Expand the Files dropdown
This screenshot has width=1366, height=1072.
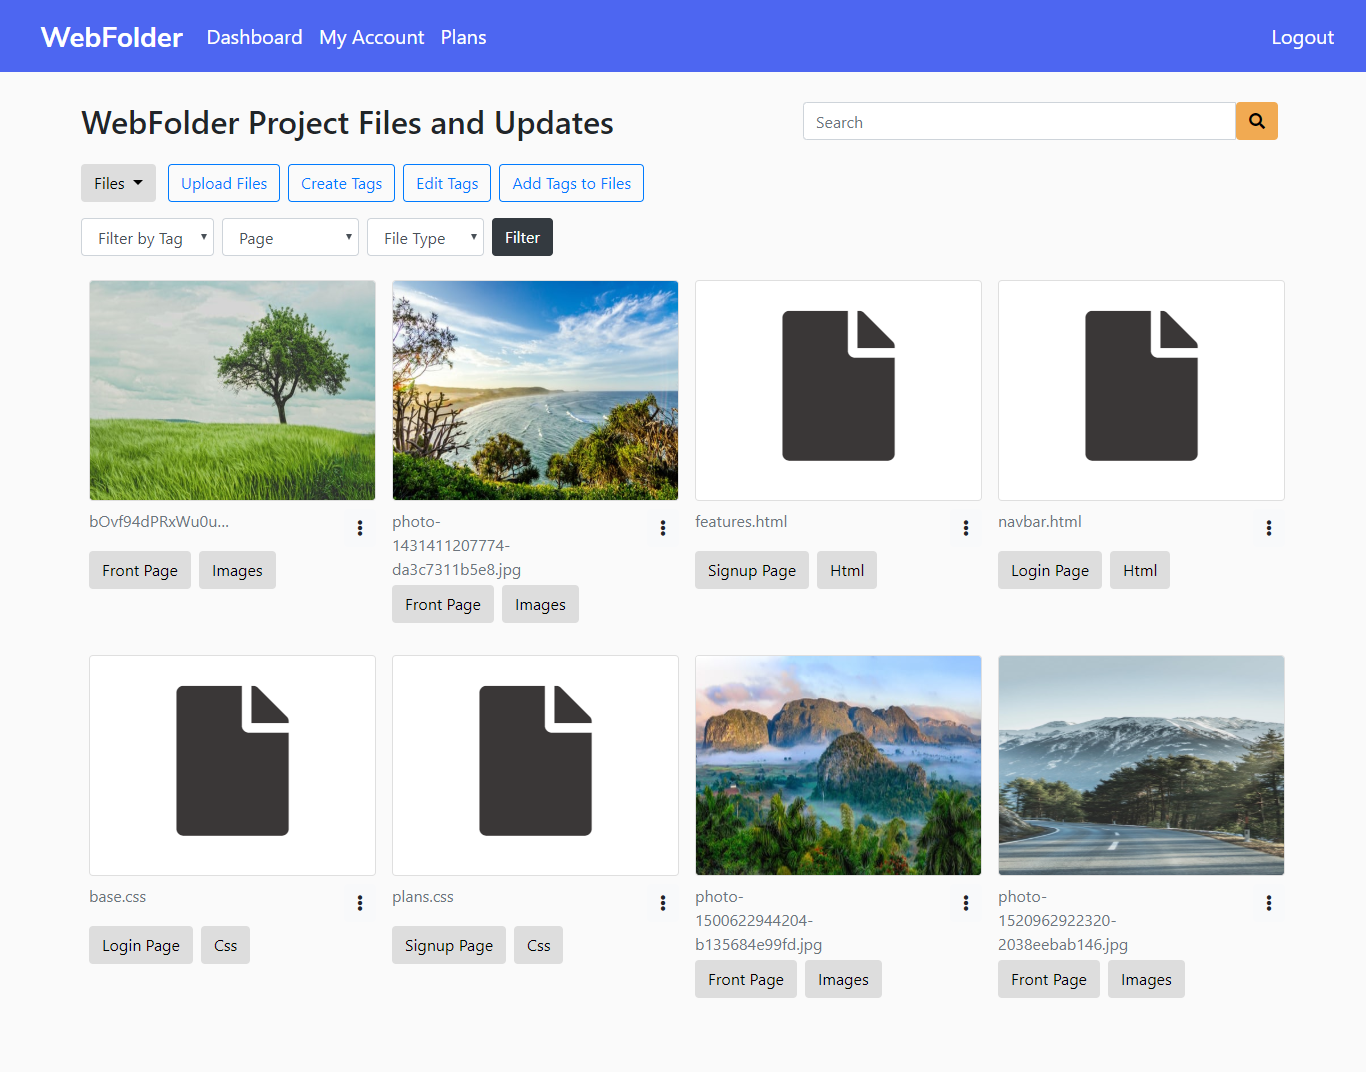118,183
